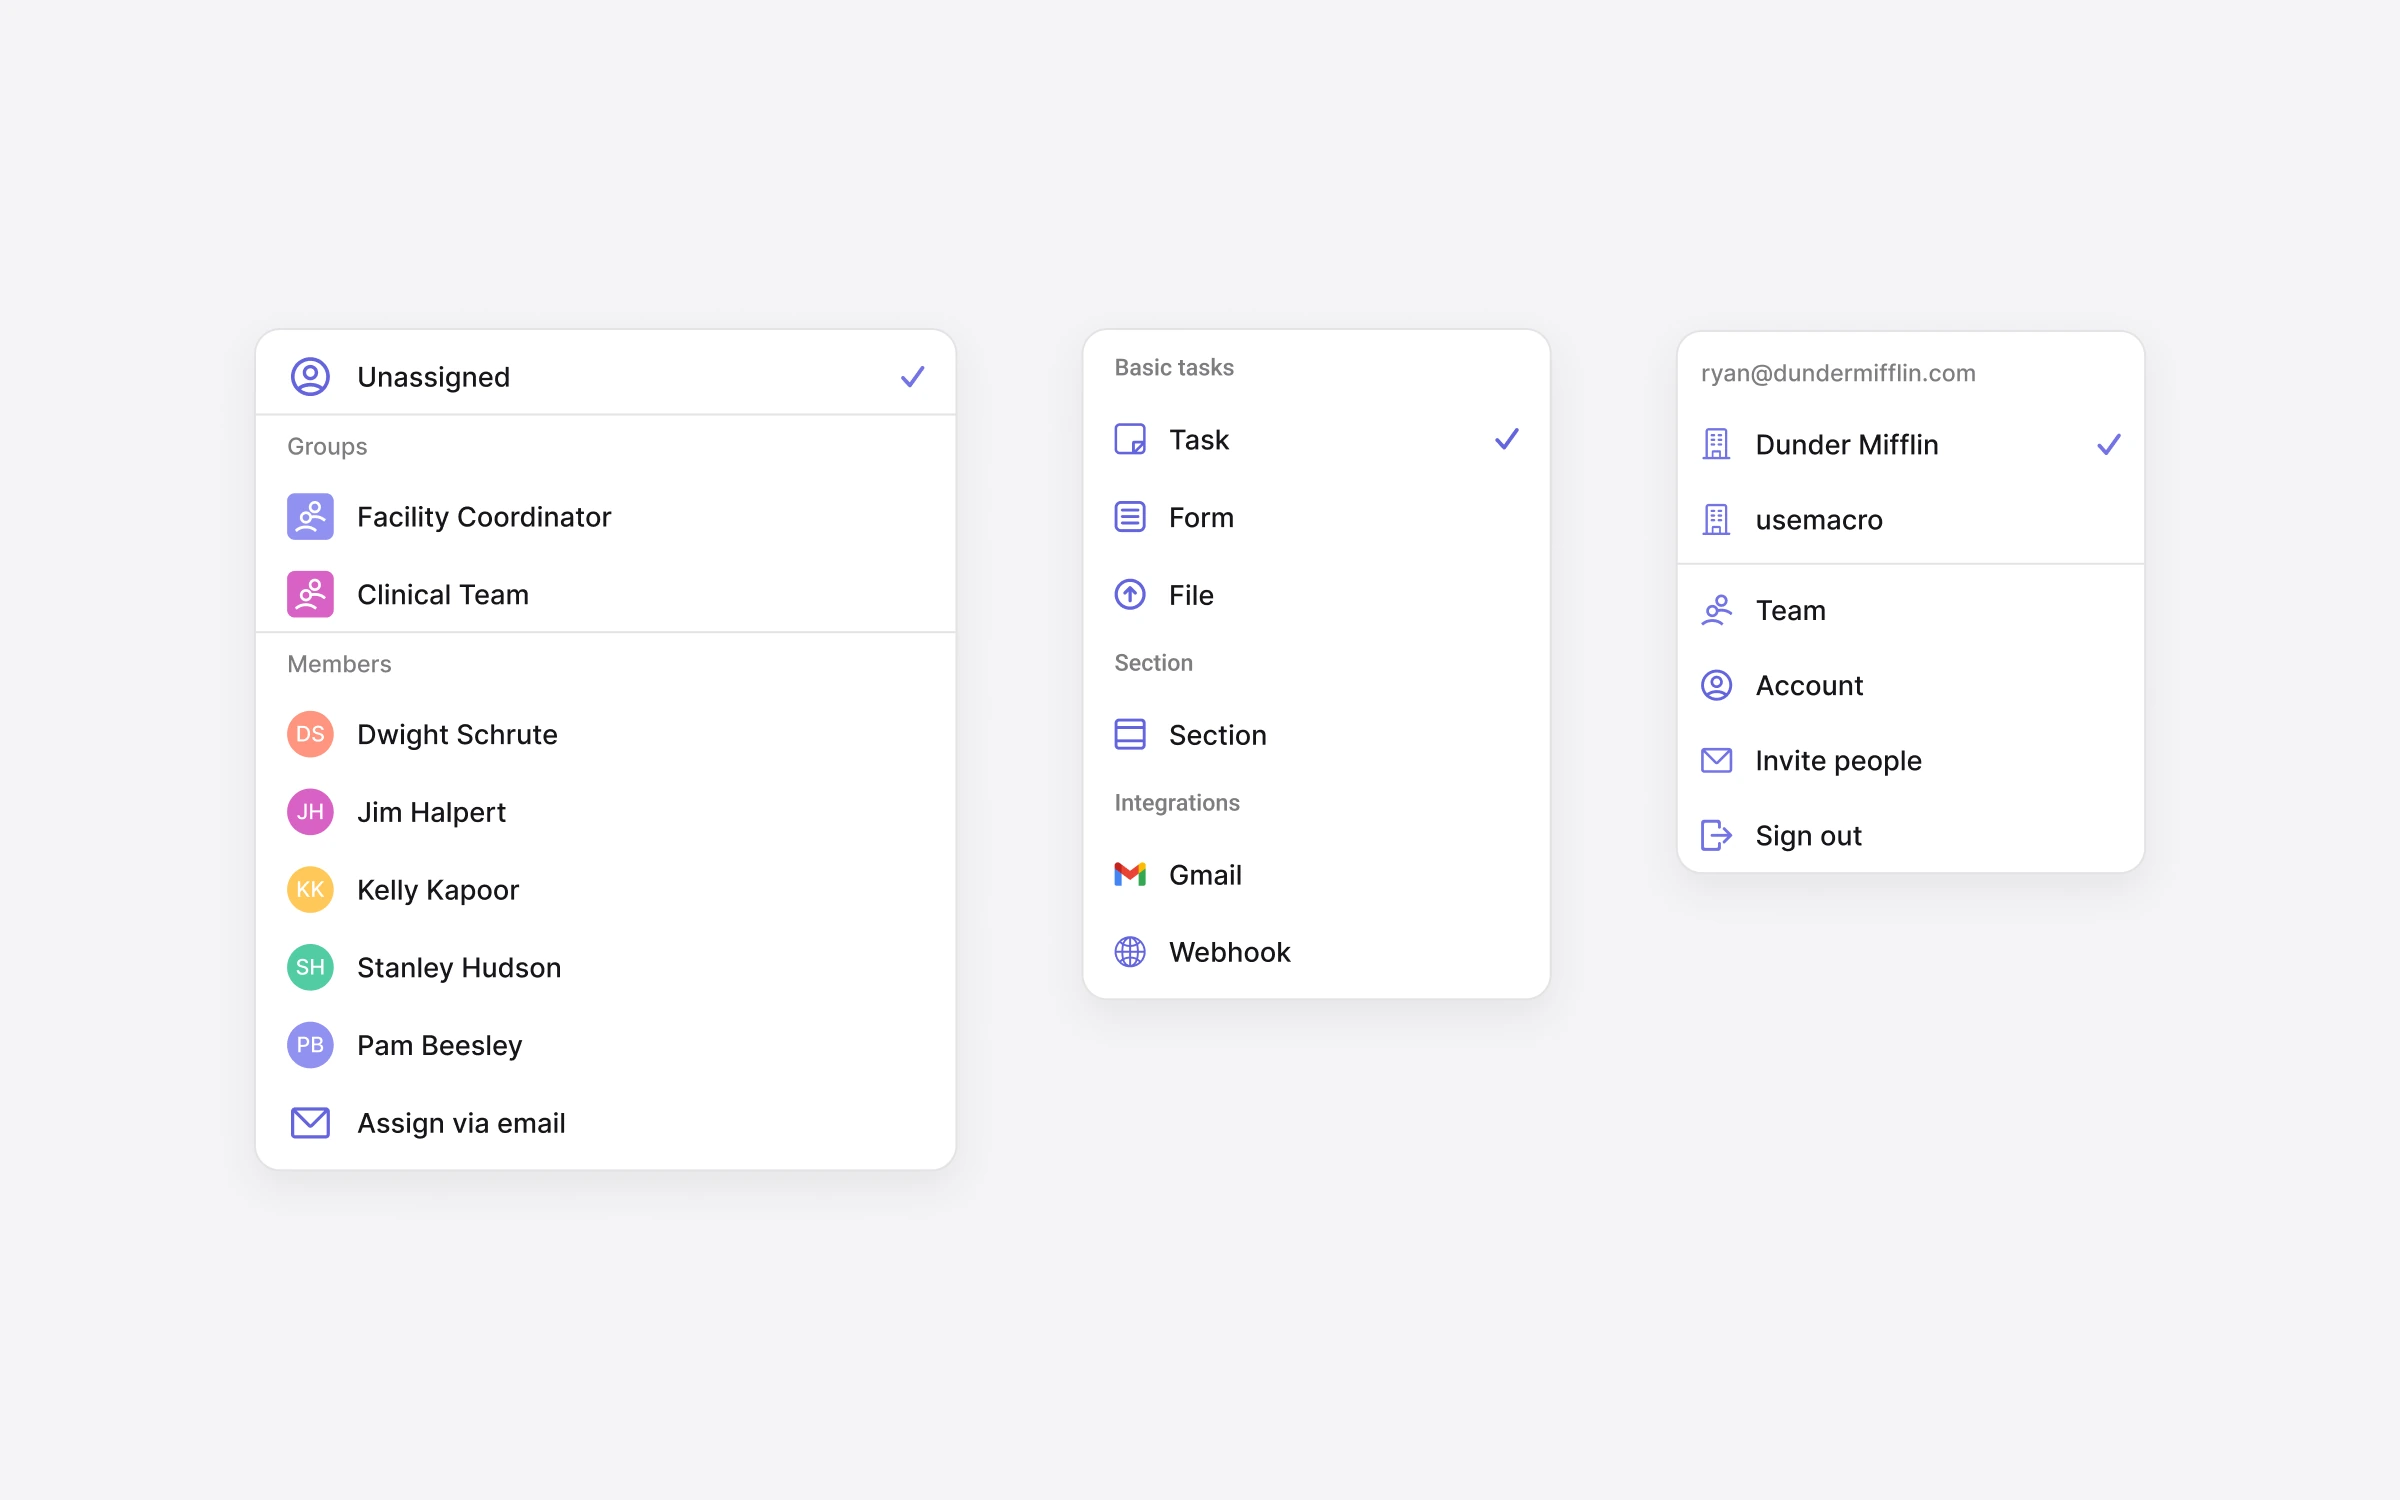Click the Basic tasks header label
The image size is (2400, 1500).
click(x=1174, y=367)
